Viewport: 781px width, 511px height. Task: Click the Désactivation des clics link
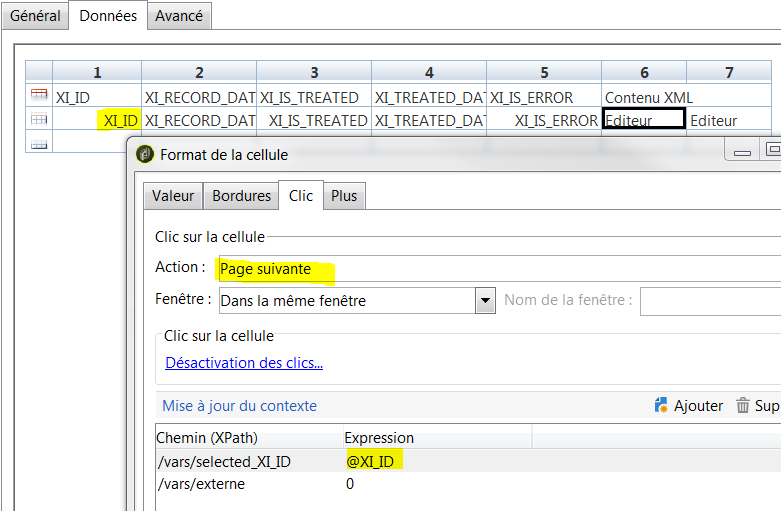click(244, 363)
